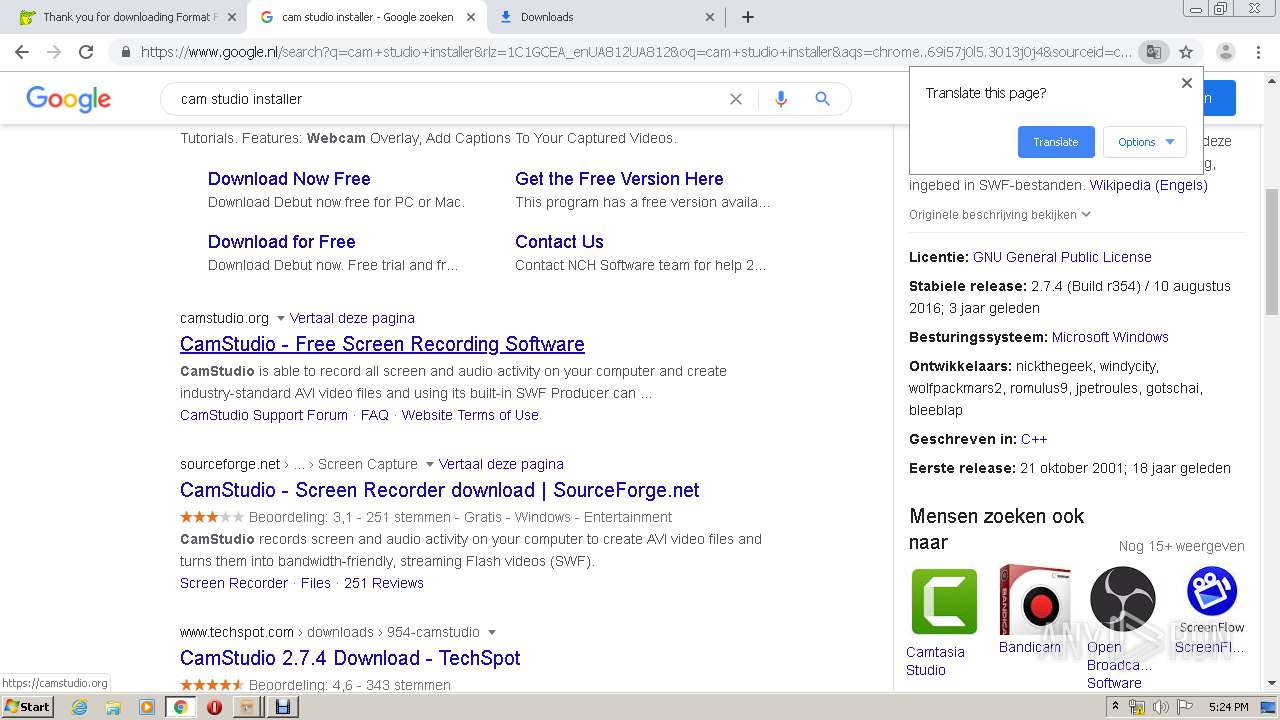Click Download Now Free link

(x=289, y=179)
